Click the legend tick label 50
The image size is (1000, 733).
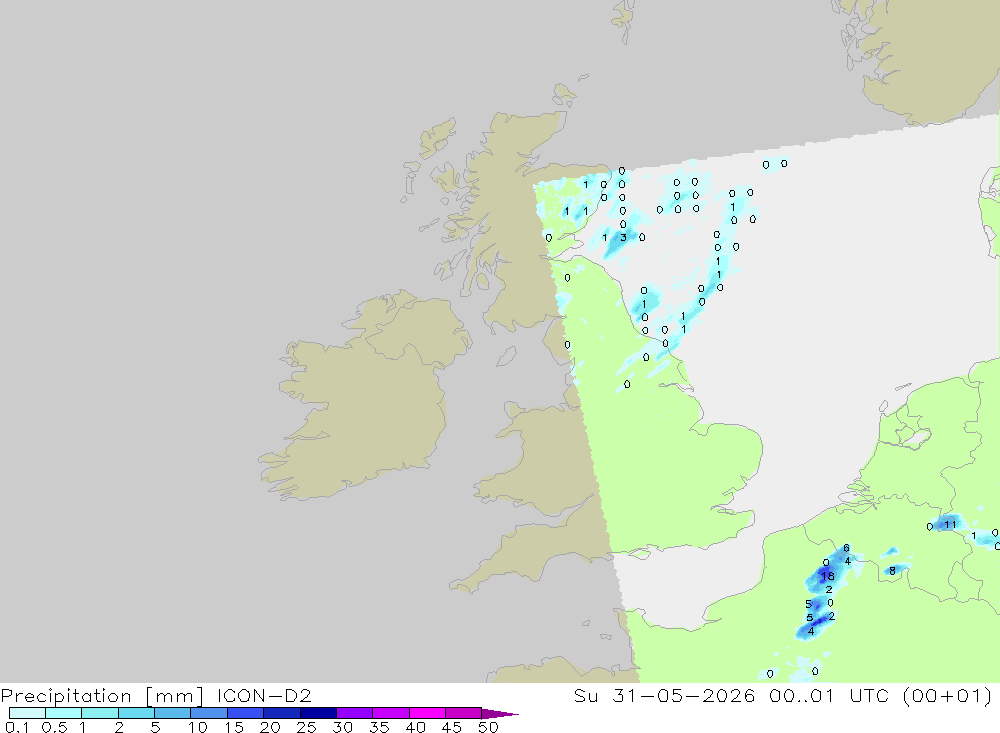488,727
